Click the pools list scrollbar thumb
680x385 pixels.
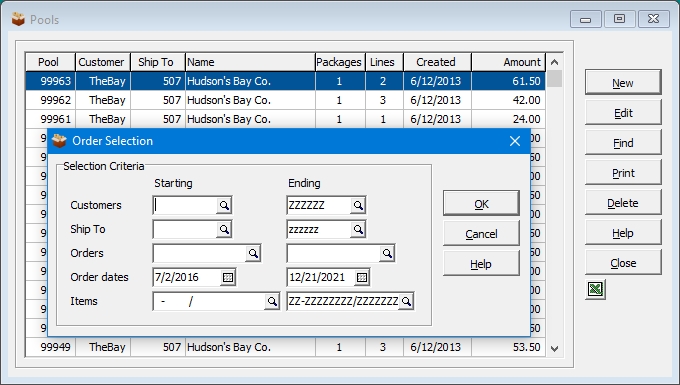coord(554,79)
